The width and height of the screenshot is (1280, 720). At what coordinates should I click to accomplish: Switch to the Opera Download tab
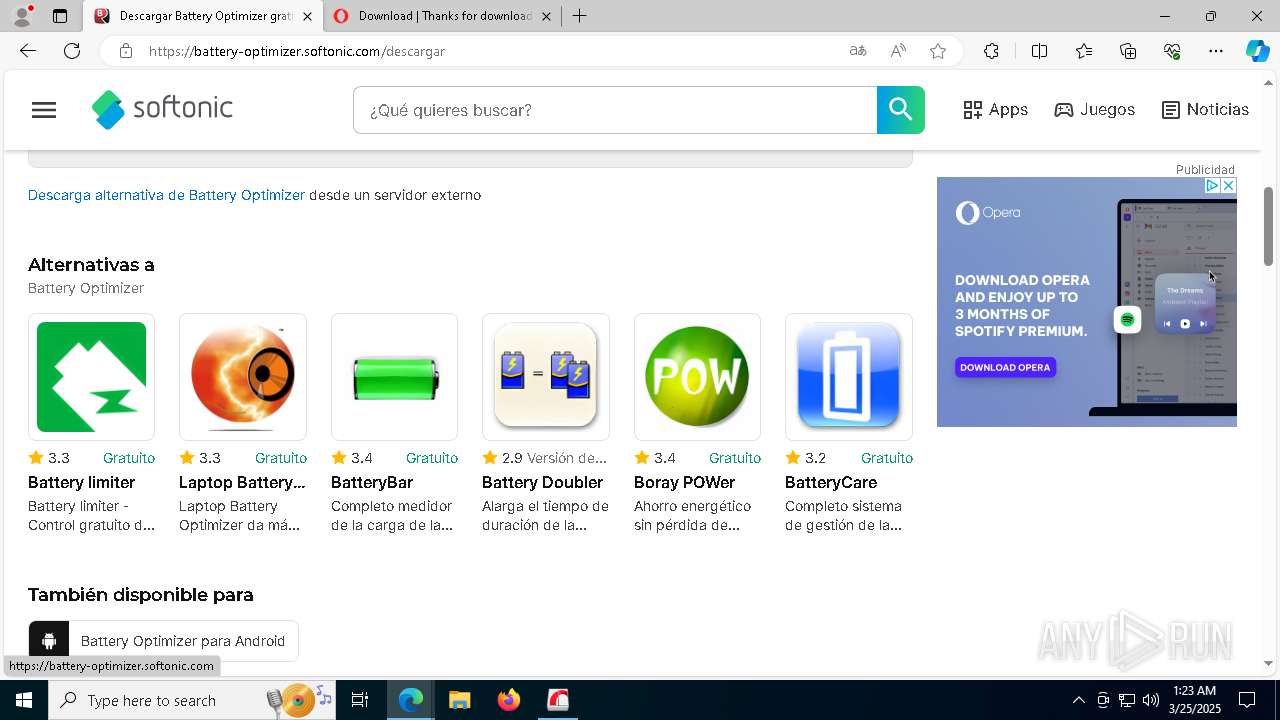tap(441, 16)
